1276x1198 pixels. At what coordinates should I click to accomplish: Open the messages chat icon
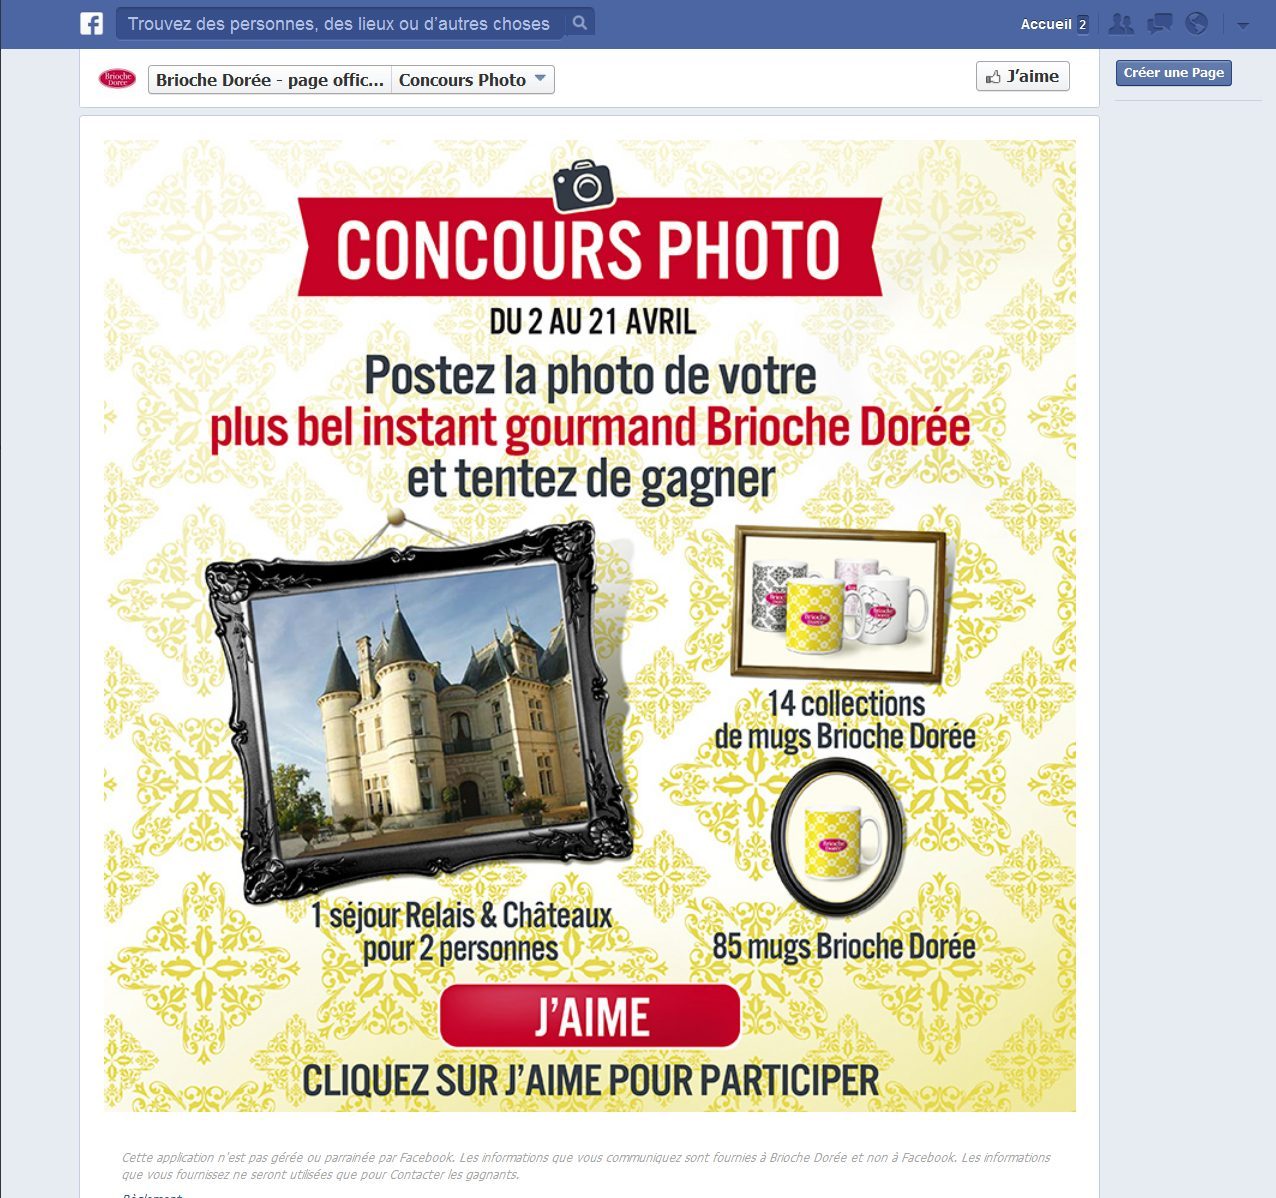[1159, 24]
